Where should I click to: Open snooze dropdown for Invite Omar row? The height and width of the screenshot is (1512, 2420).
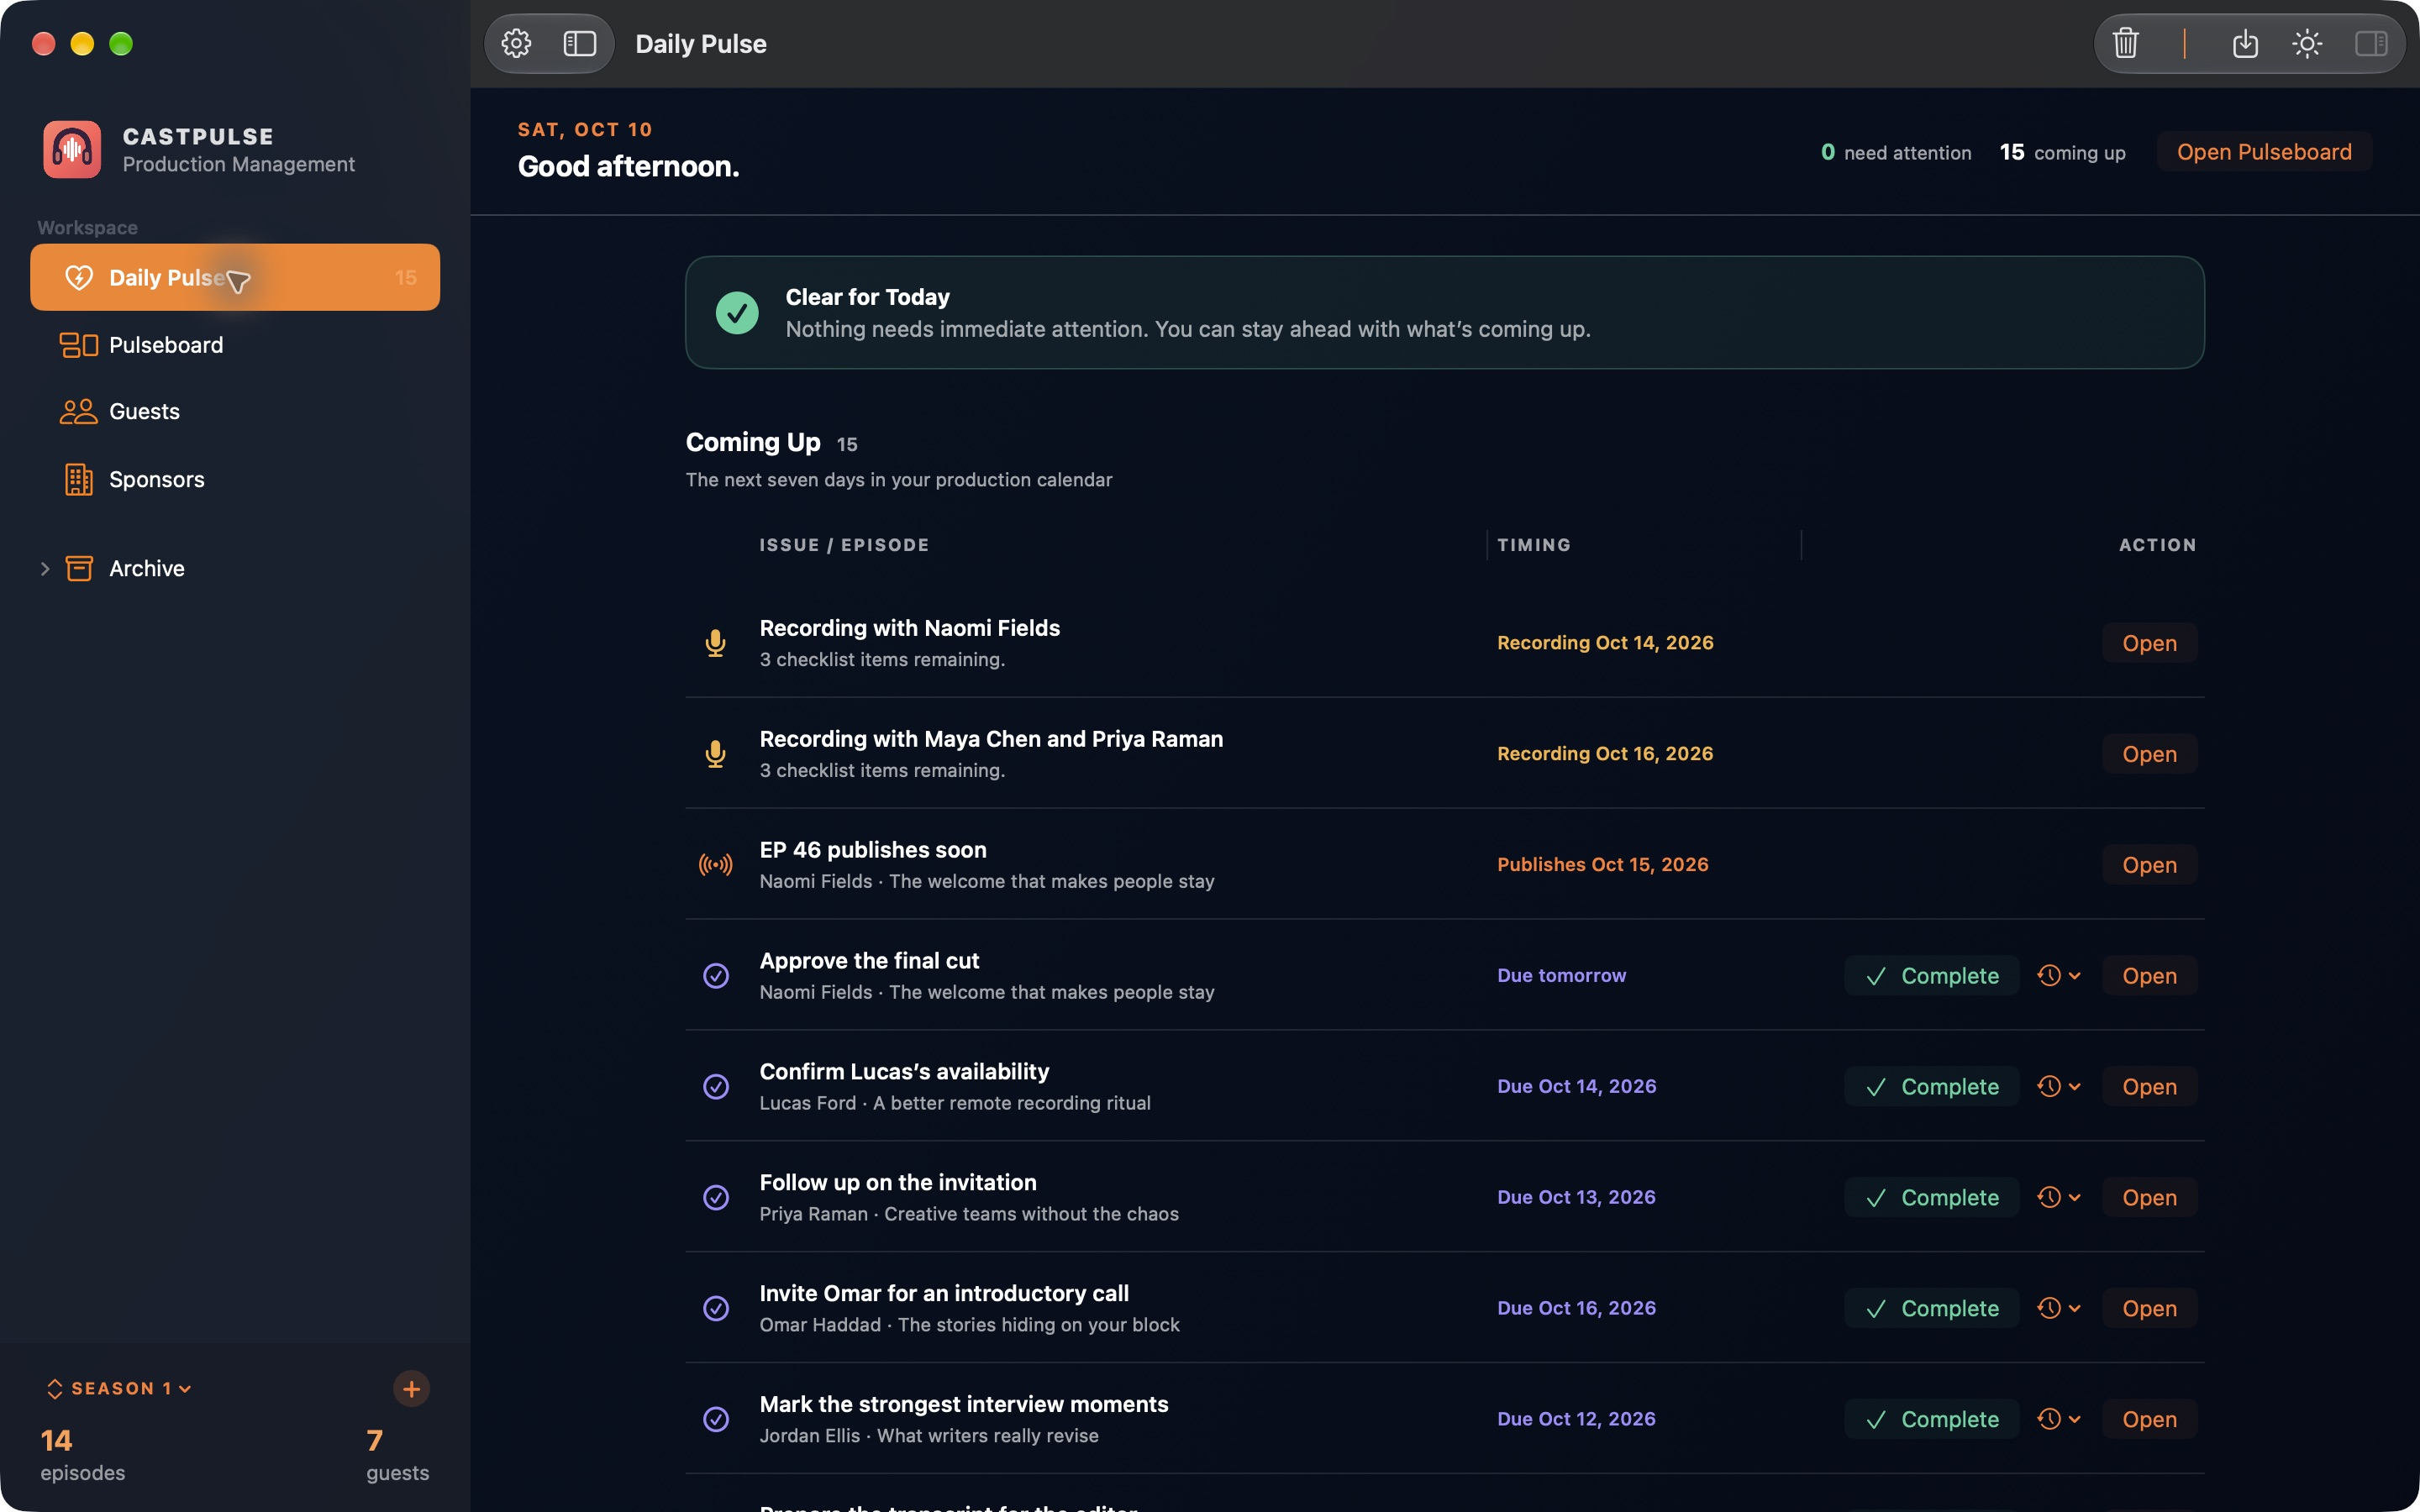[2059, 1309]
